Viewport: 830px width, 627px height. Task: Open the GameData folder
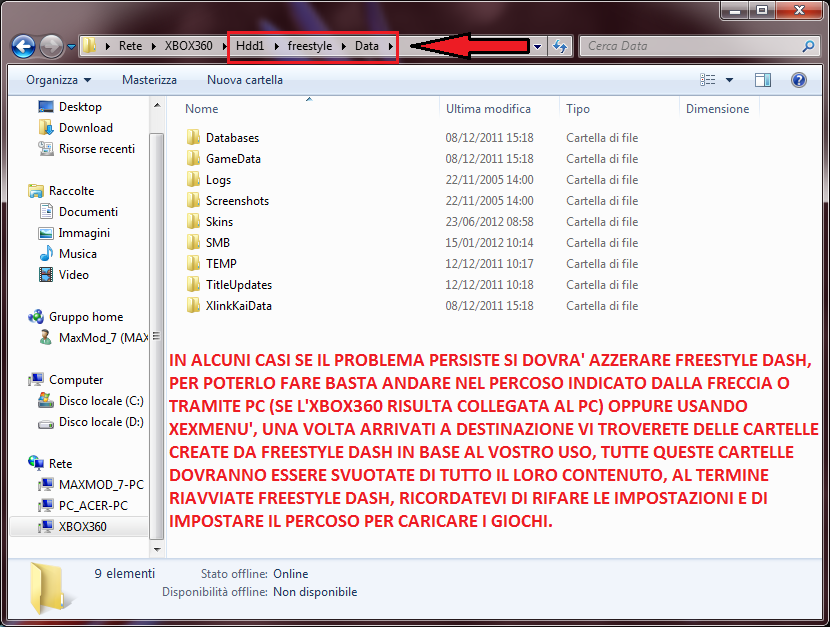[x=234, y=158]
